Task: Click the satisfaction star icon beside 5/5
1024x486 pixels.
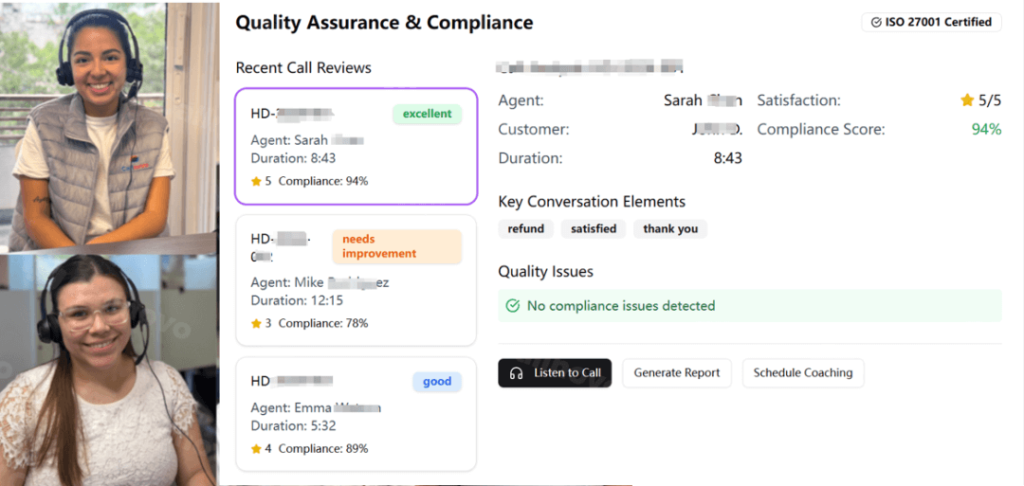Action: click(967, 100)
